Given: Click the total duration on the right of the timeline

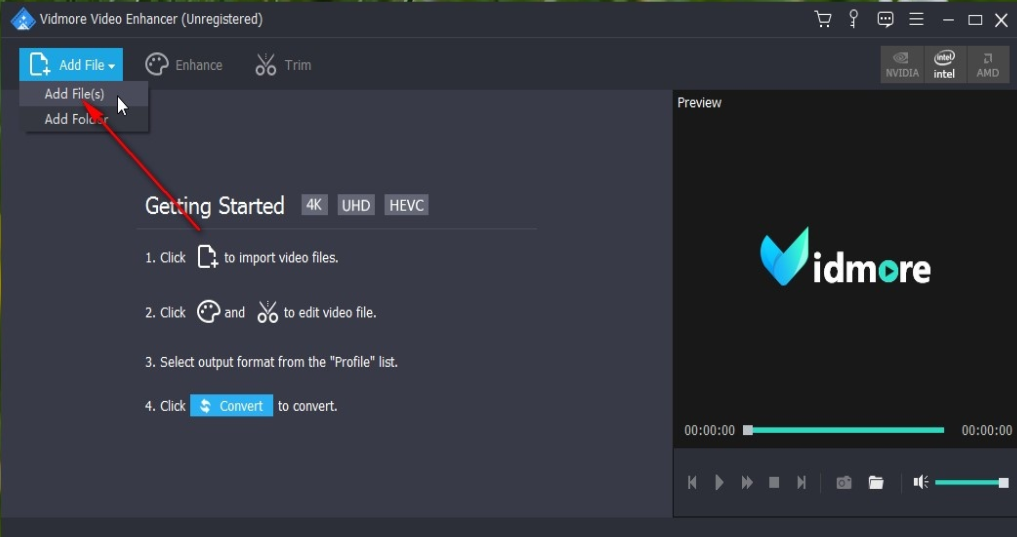Looking at the screenshot, I should click(x=987, y=431).
